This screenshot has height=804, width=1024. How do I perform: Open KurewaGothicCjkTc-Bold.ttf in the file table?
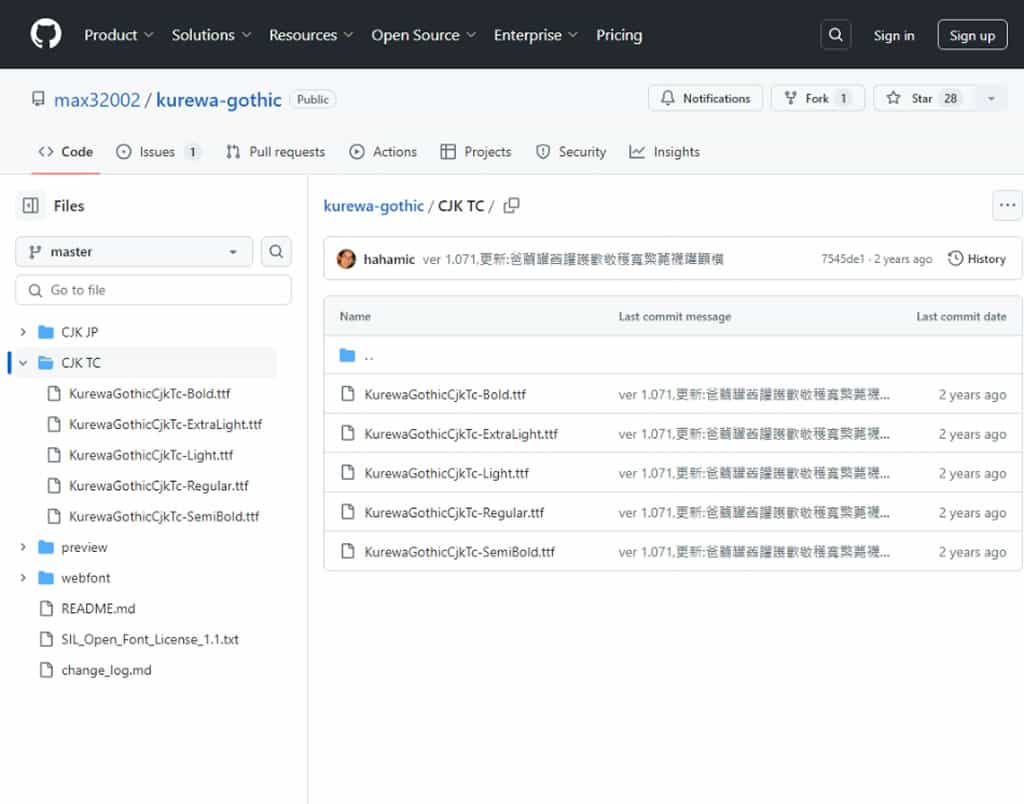[x=445, y=394]
